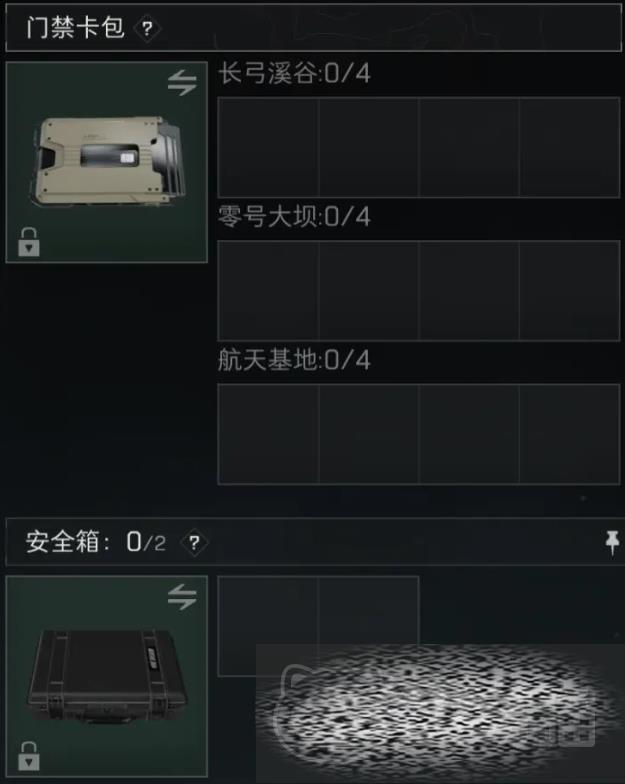Select the keycard case item image
The width and height of the screenshot is (625, 784).
tap(106, 162)
